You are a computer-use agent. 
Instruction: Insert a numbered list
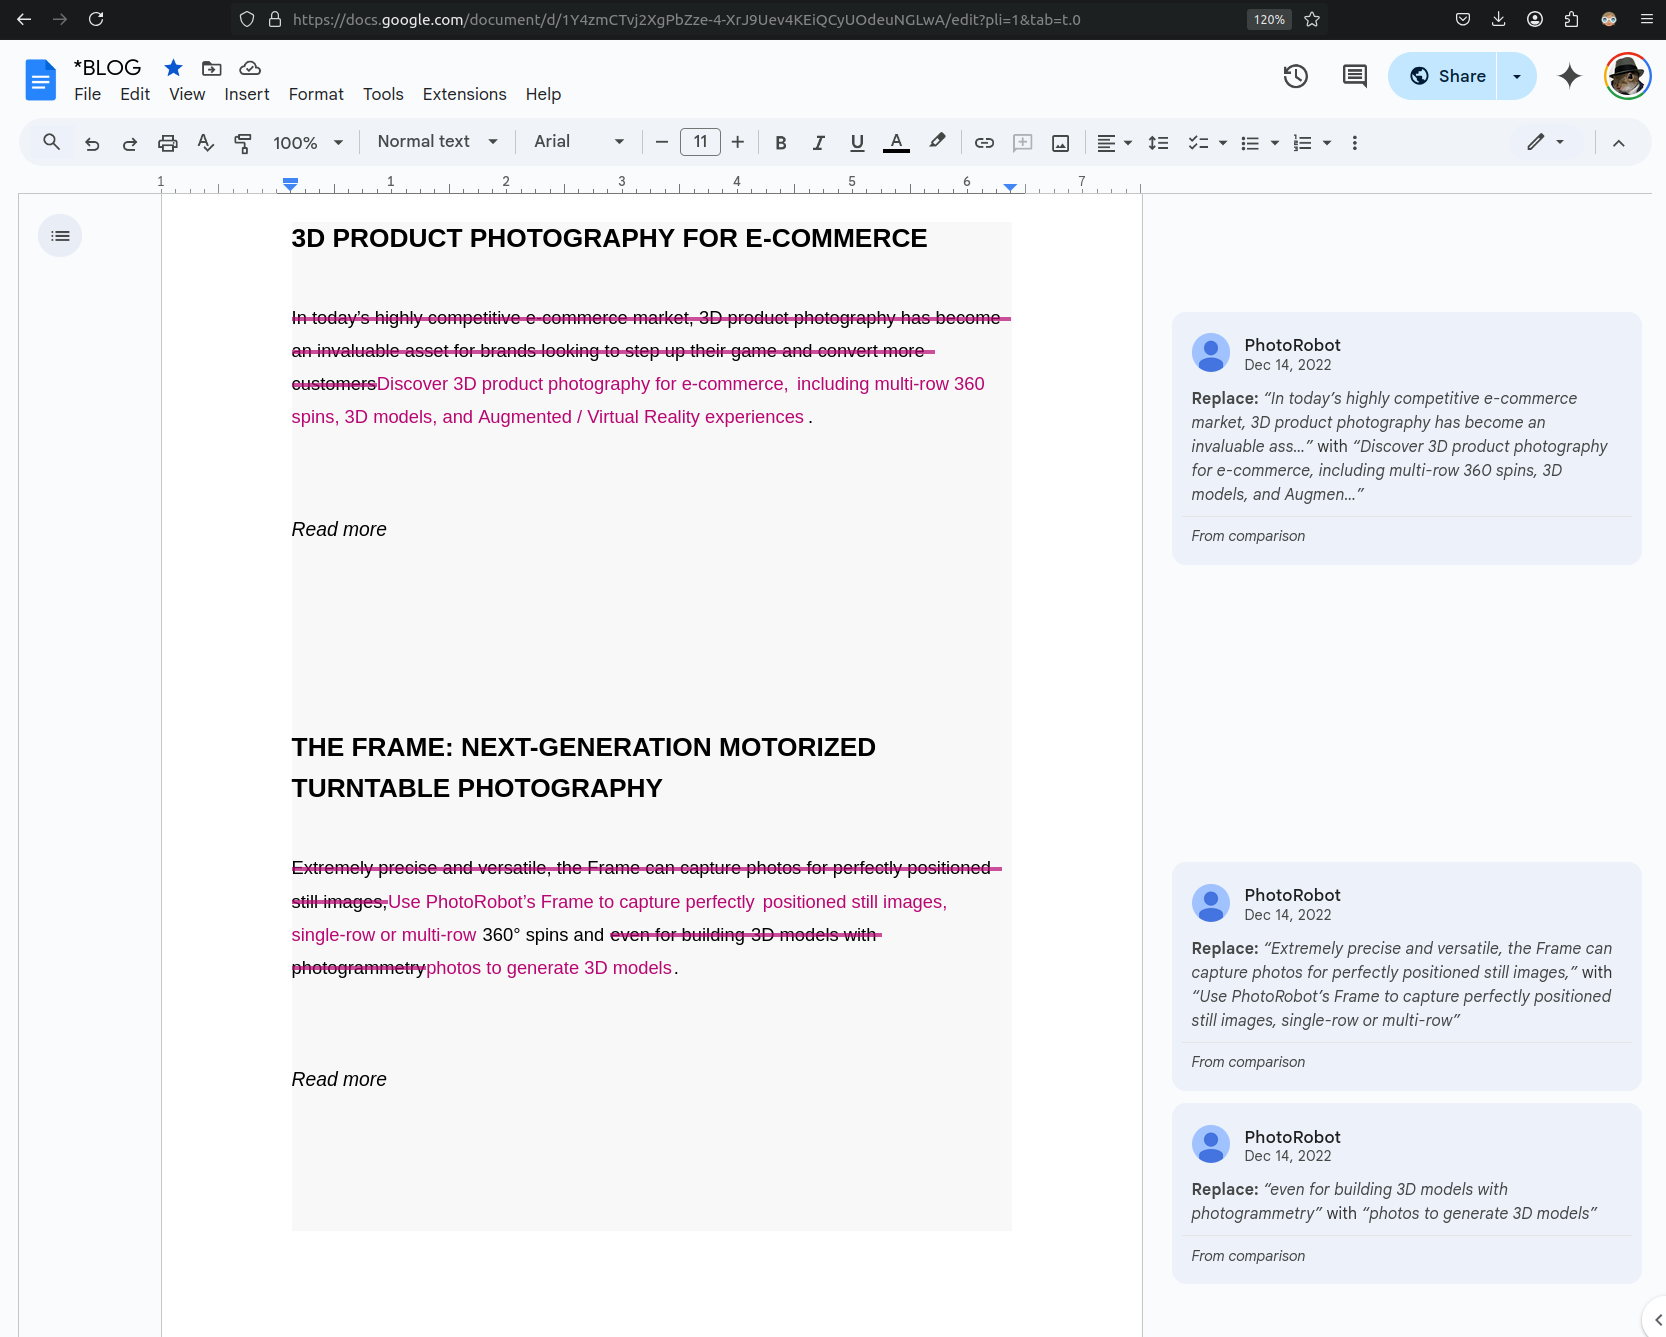pos(1302,143)
